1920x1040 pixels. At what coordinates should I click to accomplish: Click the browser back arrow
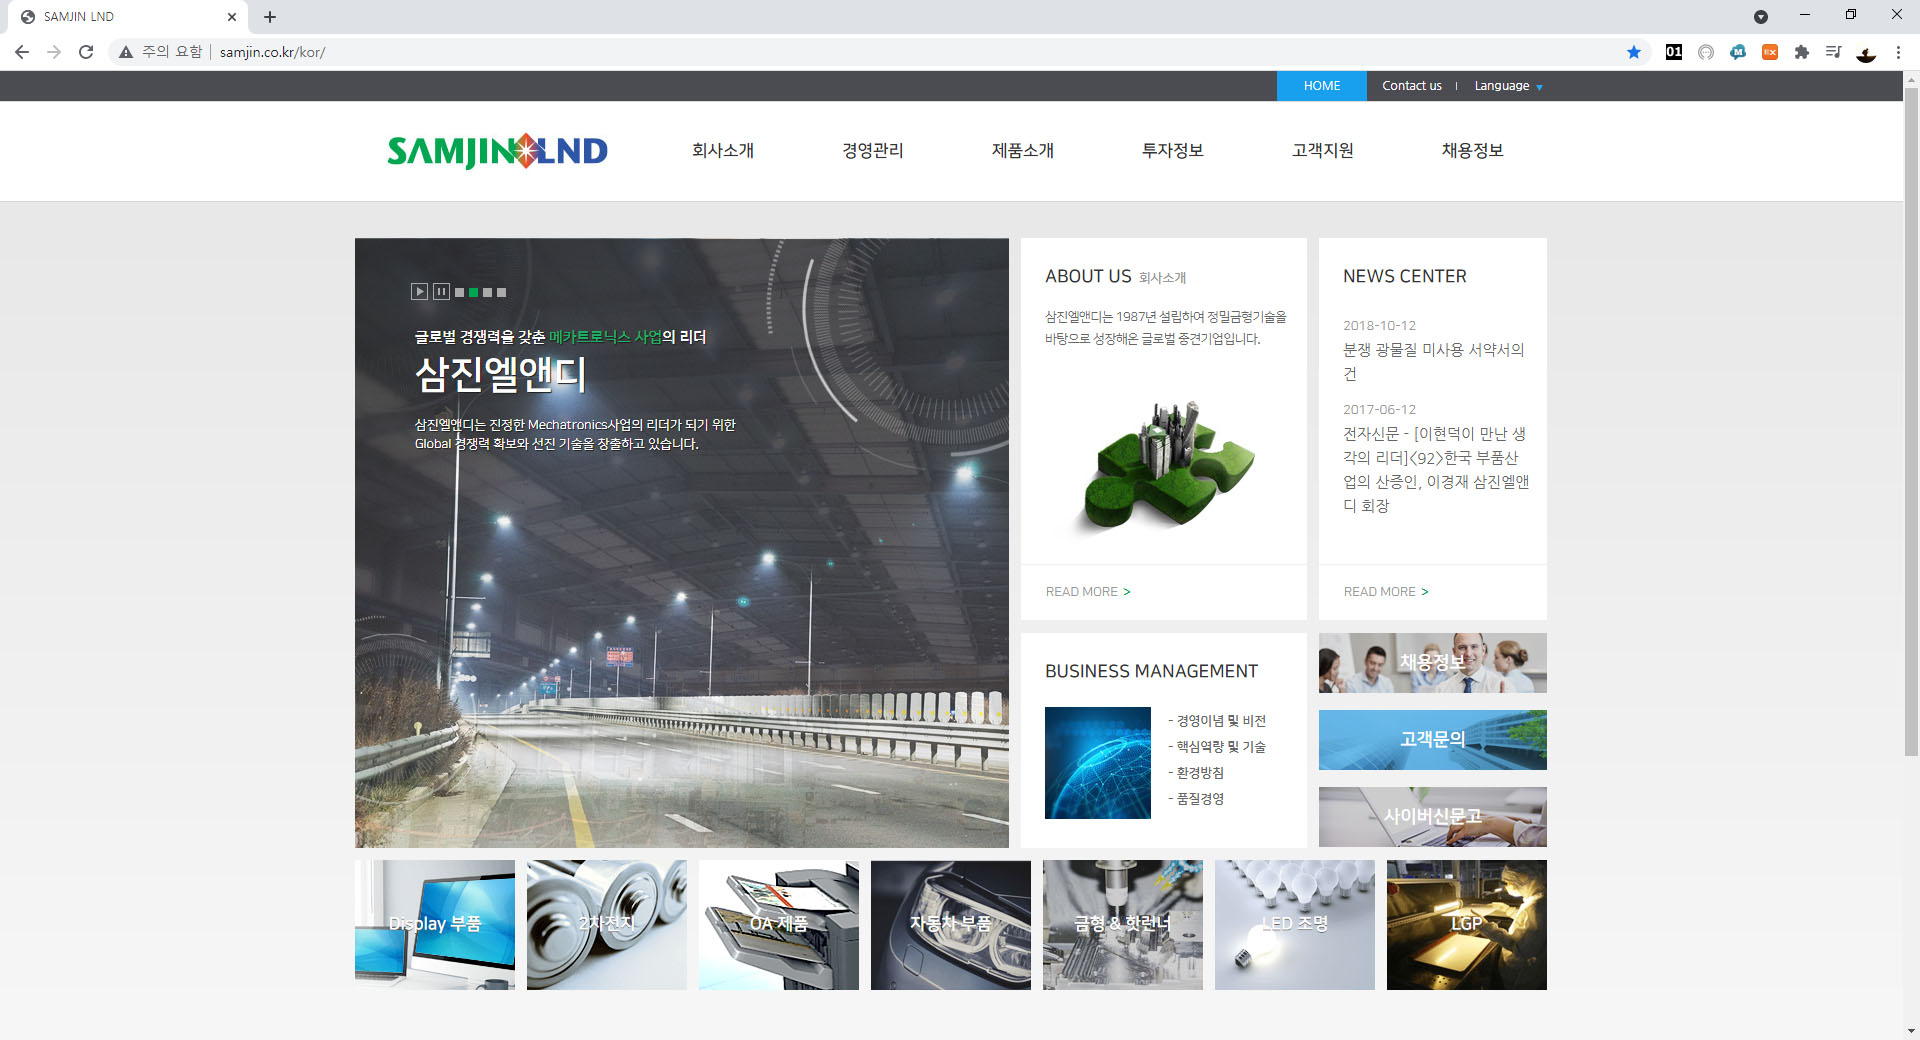tap(22, 52)
